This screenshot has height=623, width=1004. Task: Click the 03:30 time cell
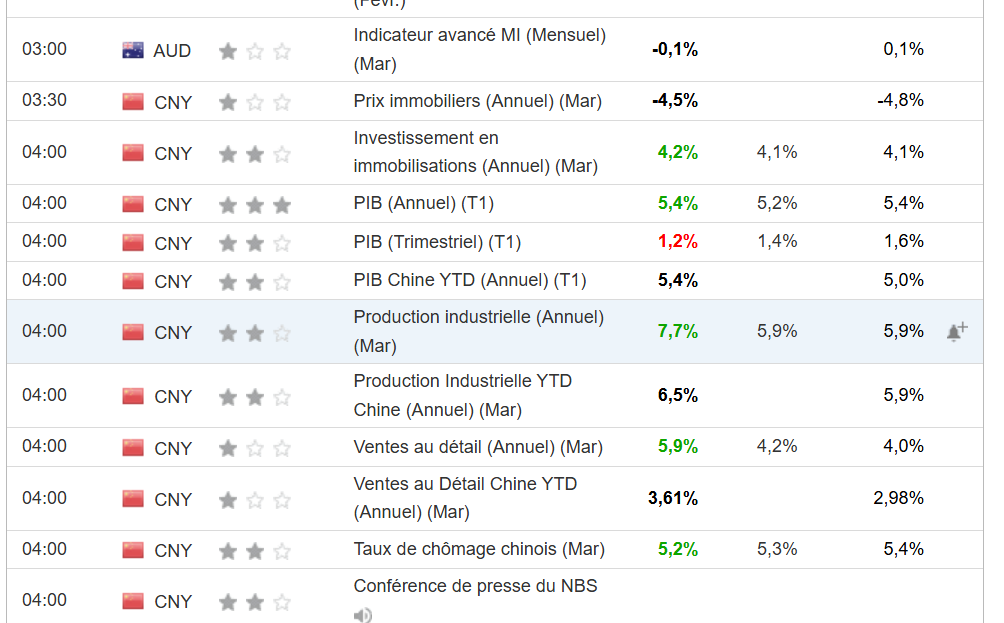[44, 100]
